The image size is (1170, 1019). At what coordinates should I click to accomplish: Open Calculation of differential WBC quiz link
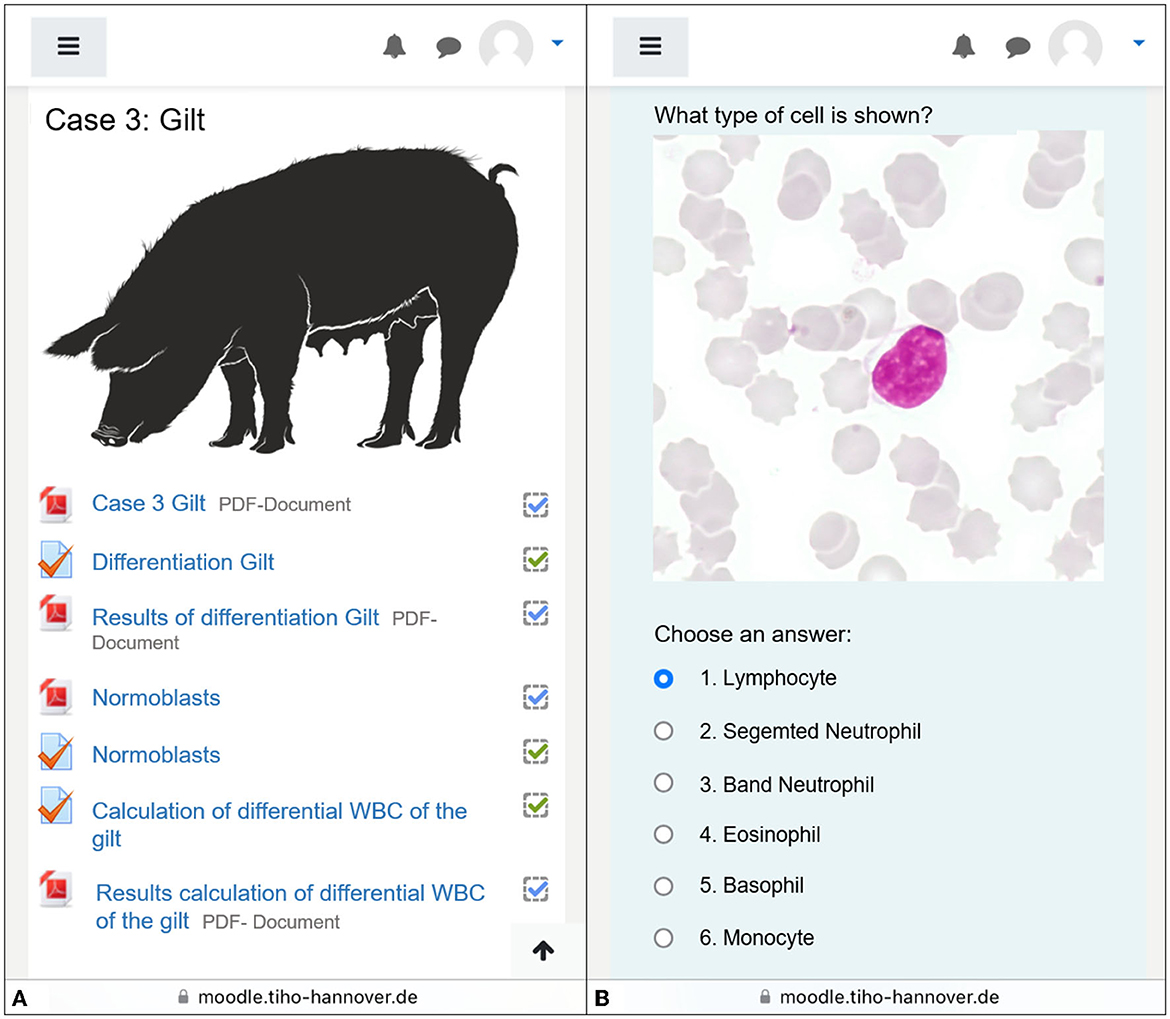279,824
